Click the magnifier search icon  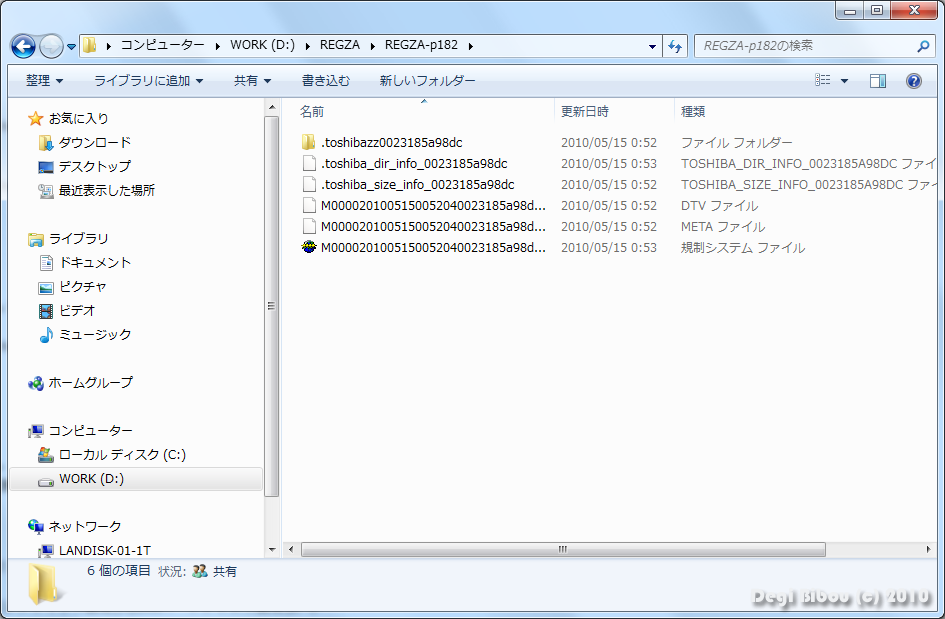point(923,46)
